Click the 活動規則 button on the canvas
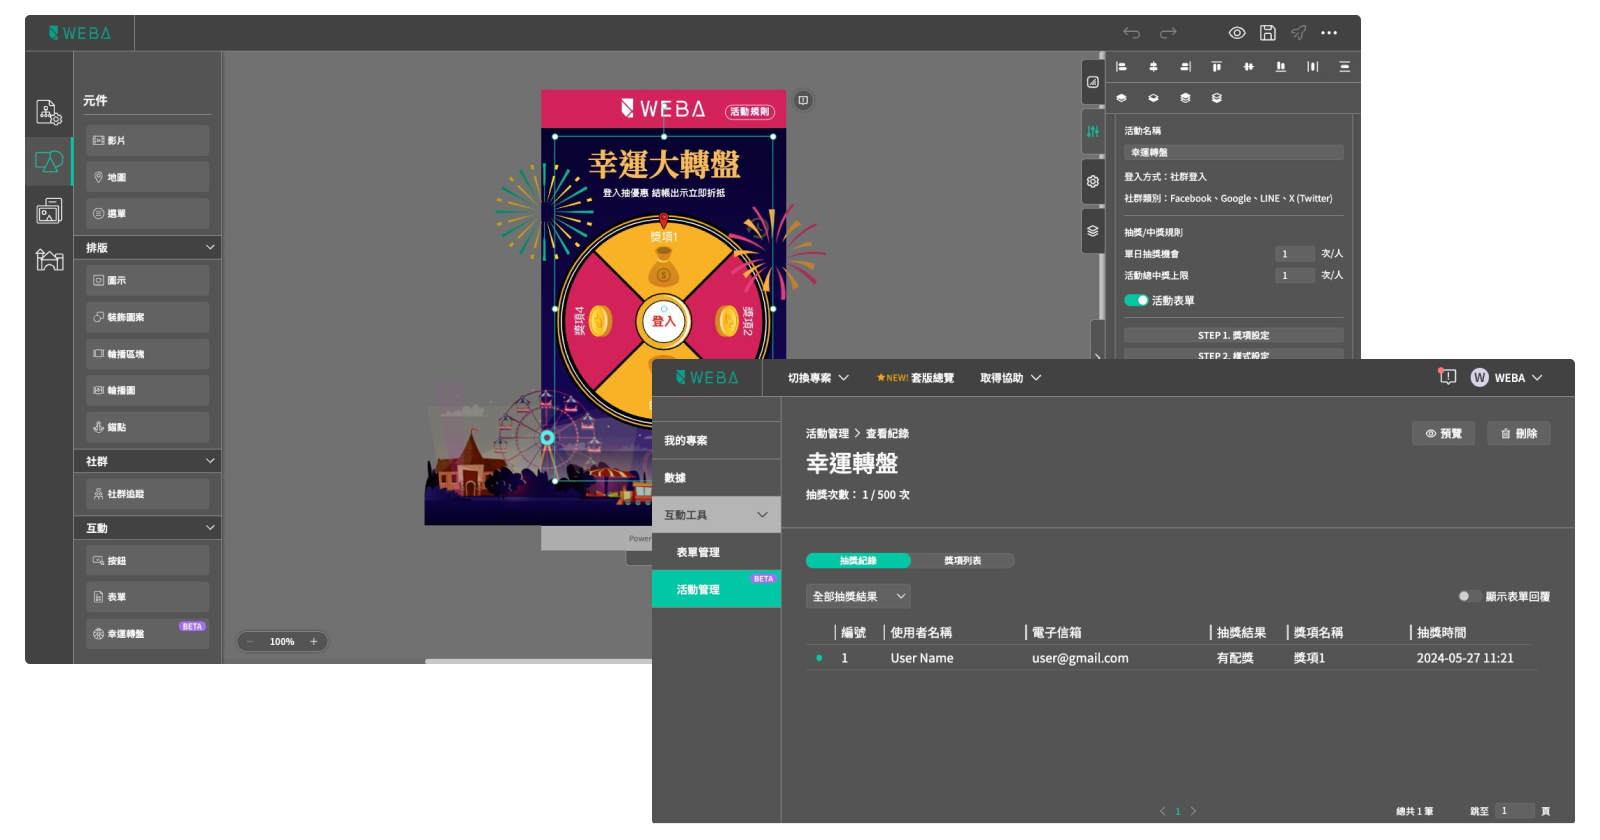The height and width of the screenshot is (840, 1600). click(750, 111)
